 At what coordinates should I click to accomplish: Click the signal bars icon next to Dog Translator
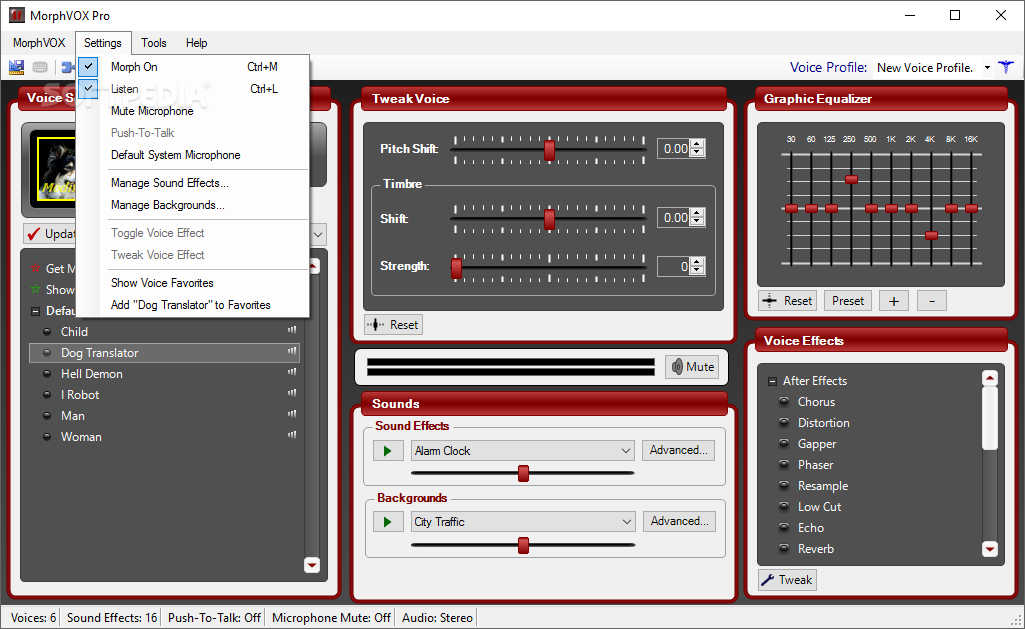pos(292,351)
